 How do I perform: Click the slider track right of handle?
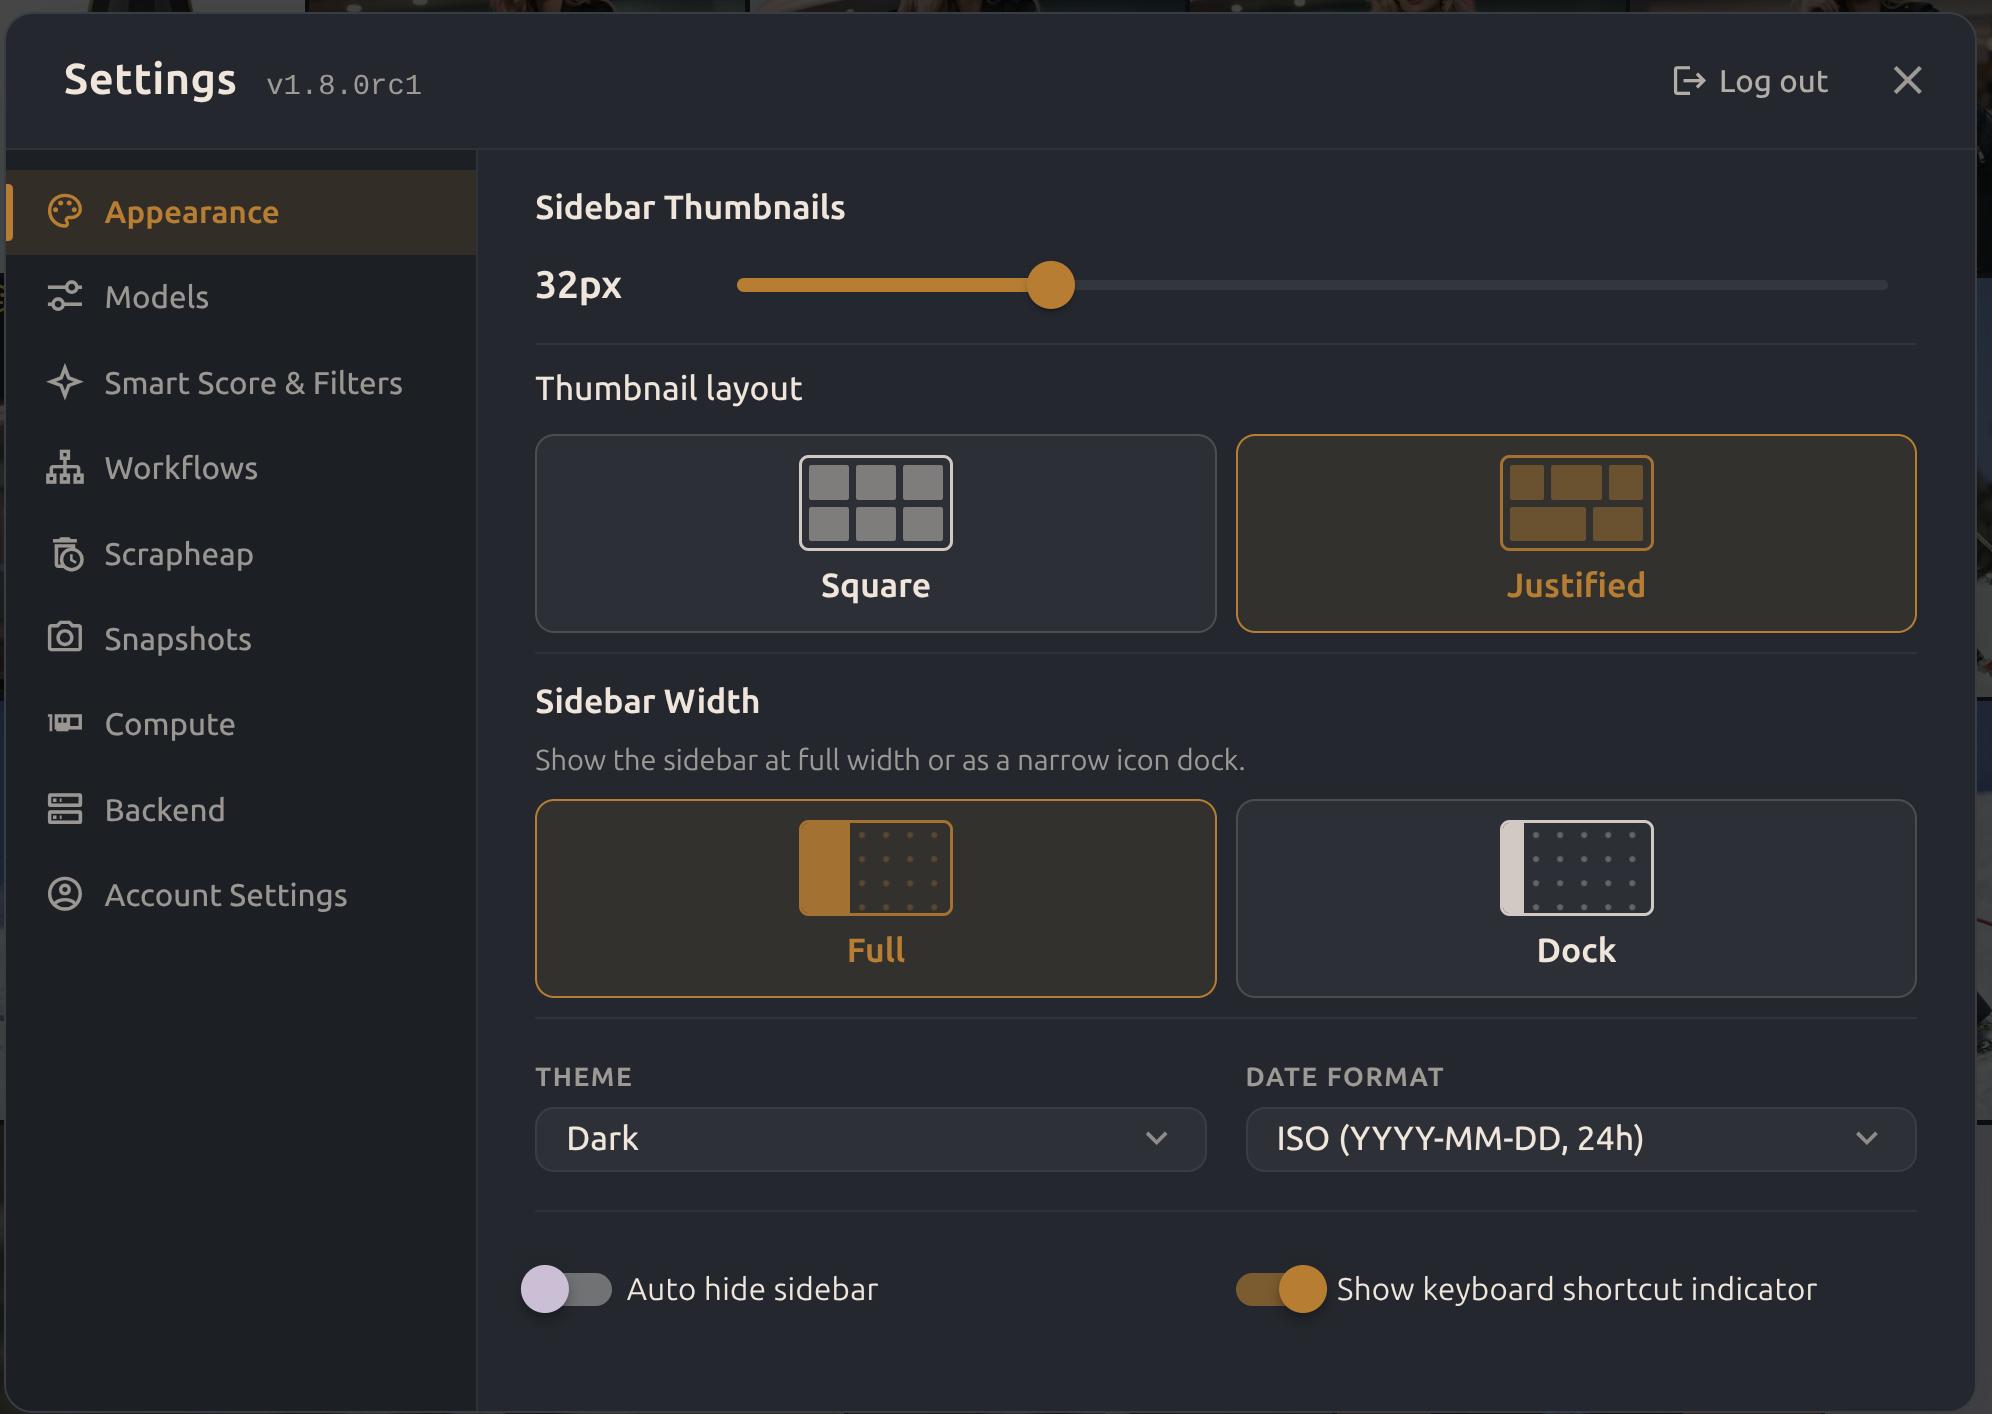[x=1481, y=285]
